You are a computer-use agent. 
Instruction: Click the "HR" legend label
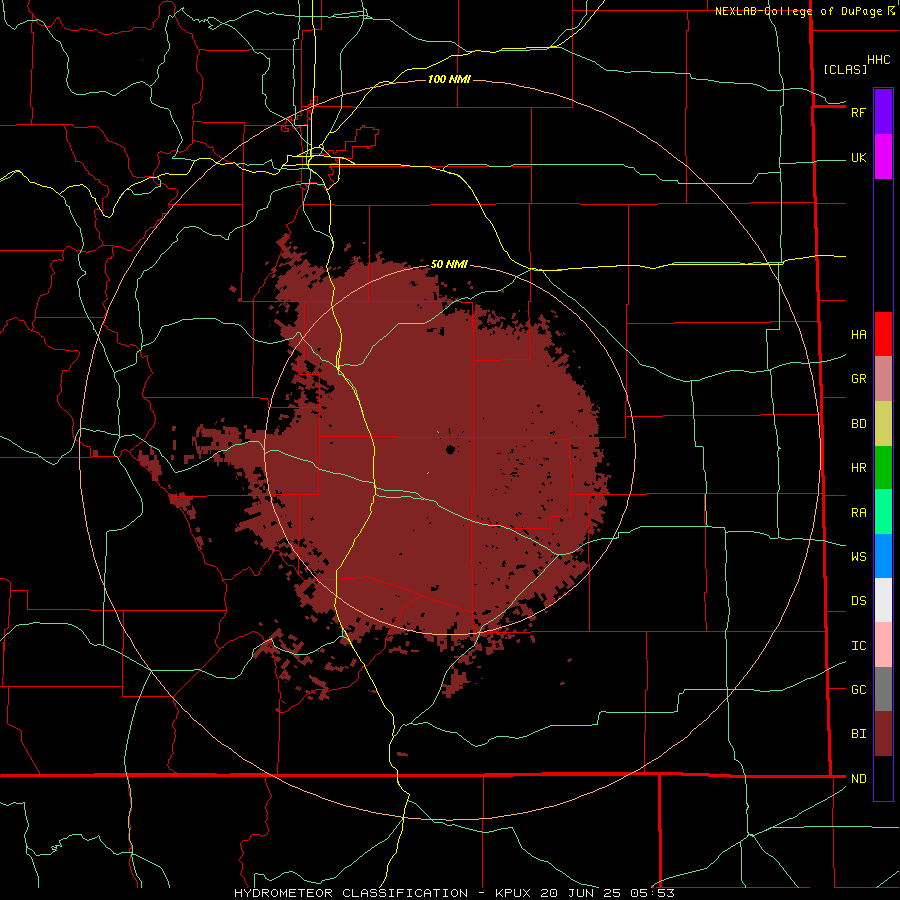pos(858,468)
